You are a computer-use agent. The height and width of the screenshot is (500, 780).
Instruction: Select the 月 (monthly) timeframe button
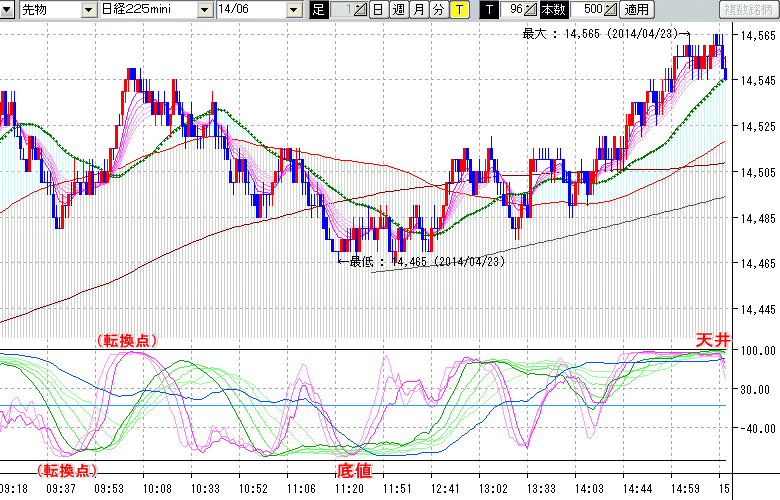(x=417, y=10)
